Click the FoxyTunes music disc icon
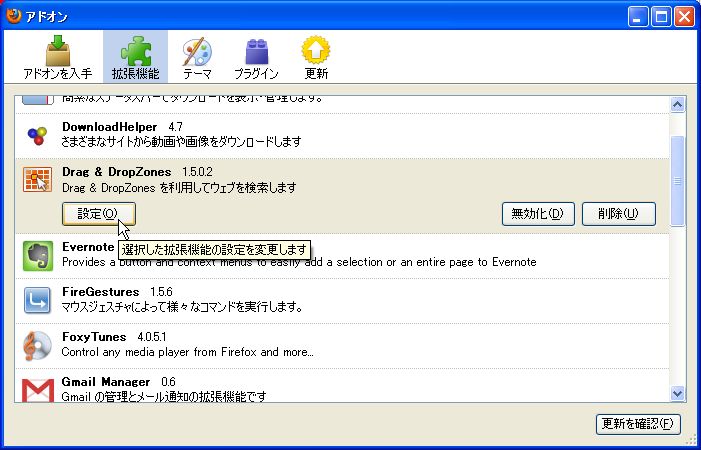Image resolution: width=701 pixels, height=450 pixels. click(38, 345)
